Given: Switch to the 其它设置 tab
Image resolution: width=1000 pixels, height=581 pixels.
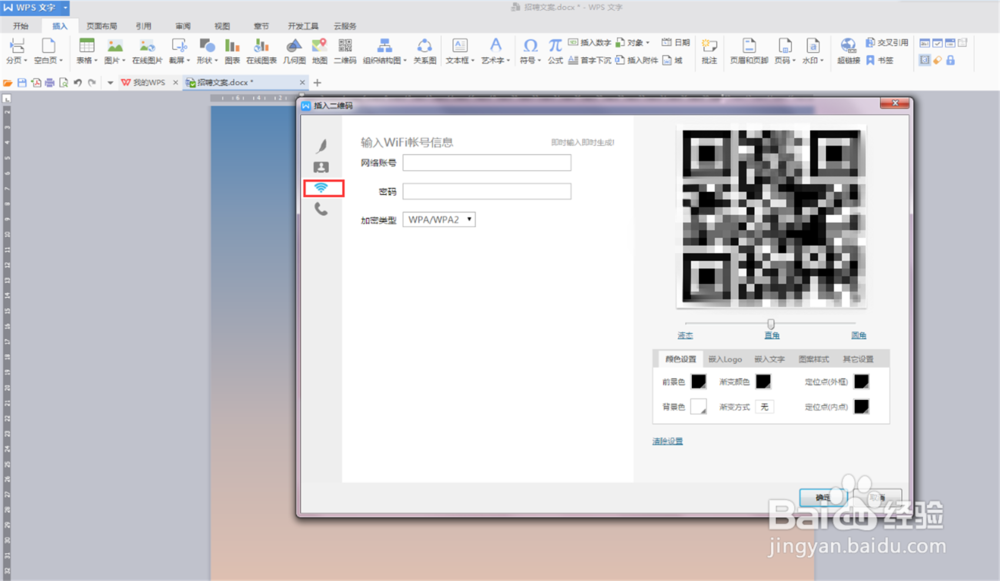Looking at the screenshot, I should (858, 359).
